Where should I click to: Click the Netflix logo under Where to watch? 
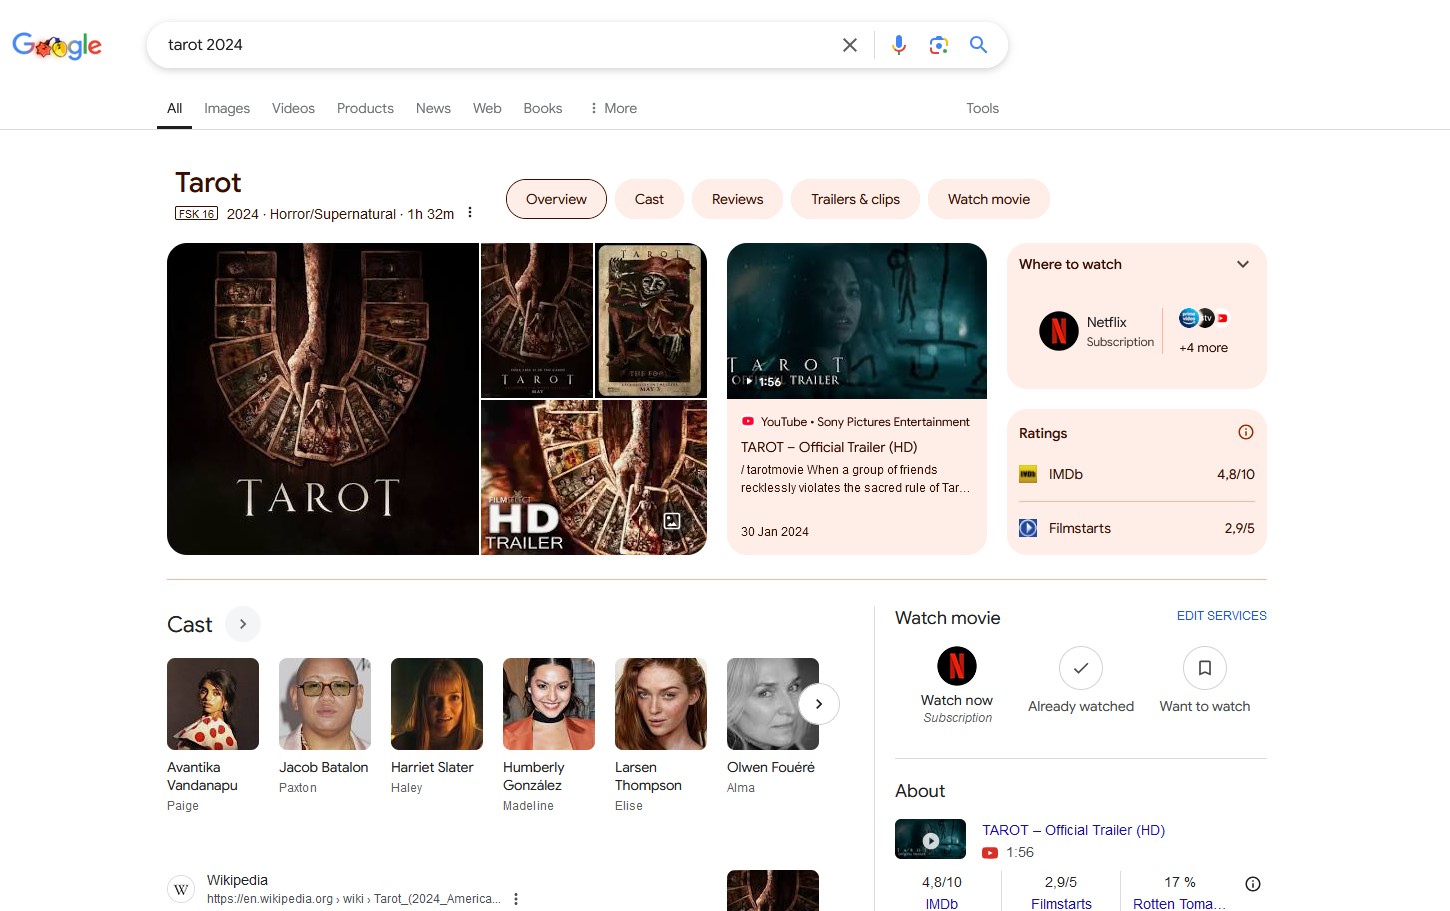tap(1058, 331)
